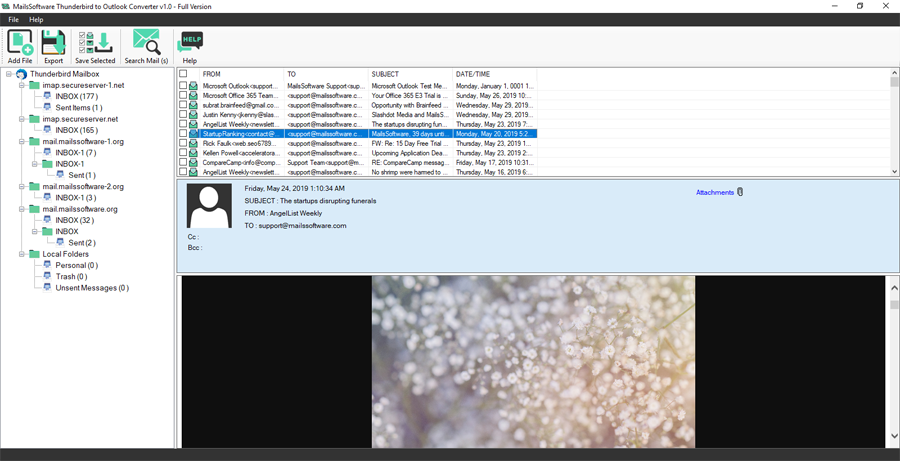
Task: Click the mail.mailssoftware-1.org folder icon
Action: (x=34, y=142)
